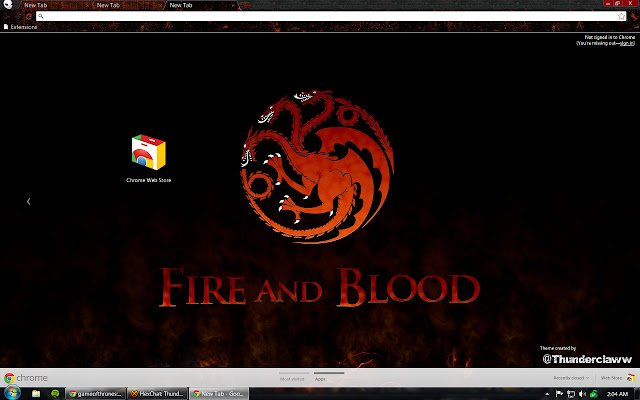Click the back navigation arrow
The width and height of the screenshot is (640, 400).
(7, 16)
